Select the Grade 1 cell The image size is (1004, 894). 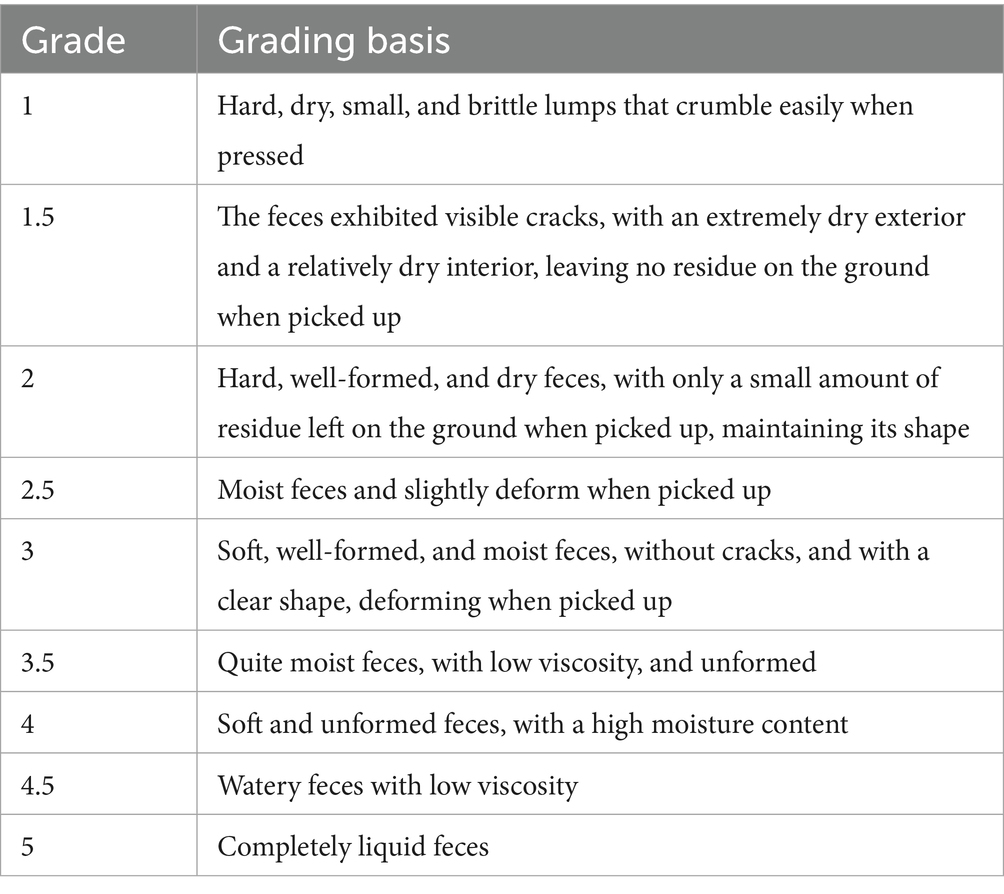25,106
